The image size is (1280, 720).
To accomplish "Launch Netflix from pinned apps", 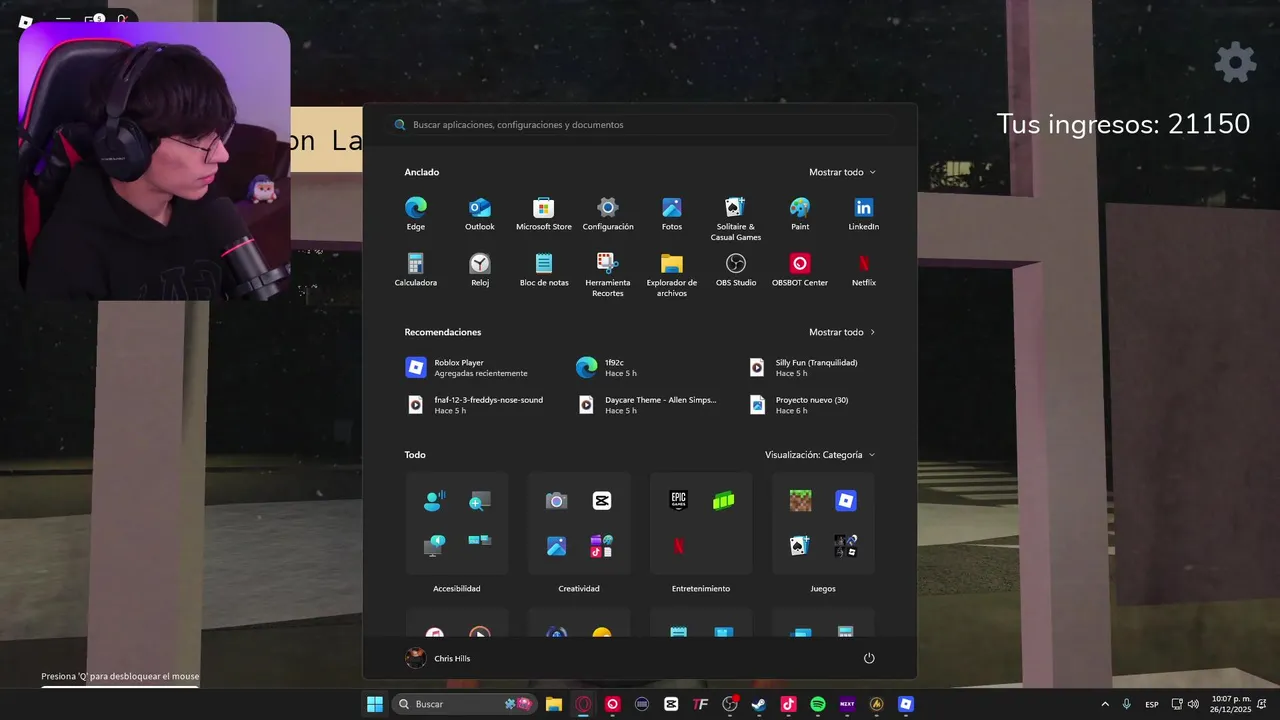I will (x=864, y=269).
